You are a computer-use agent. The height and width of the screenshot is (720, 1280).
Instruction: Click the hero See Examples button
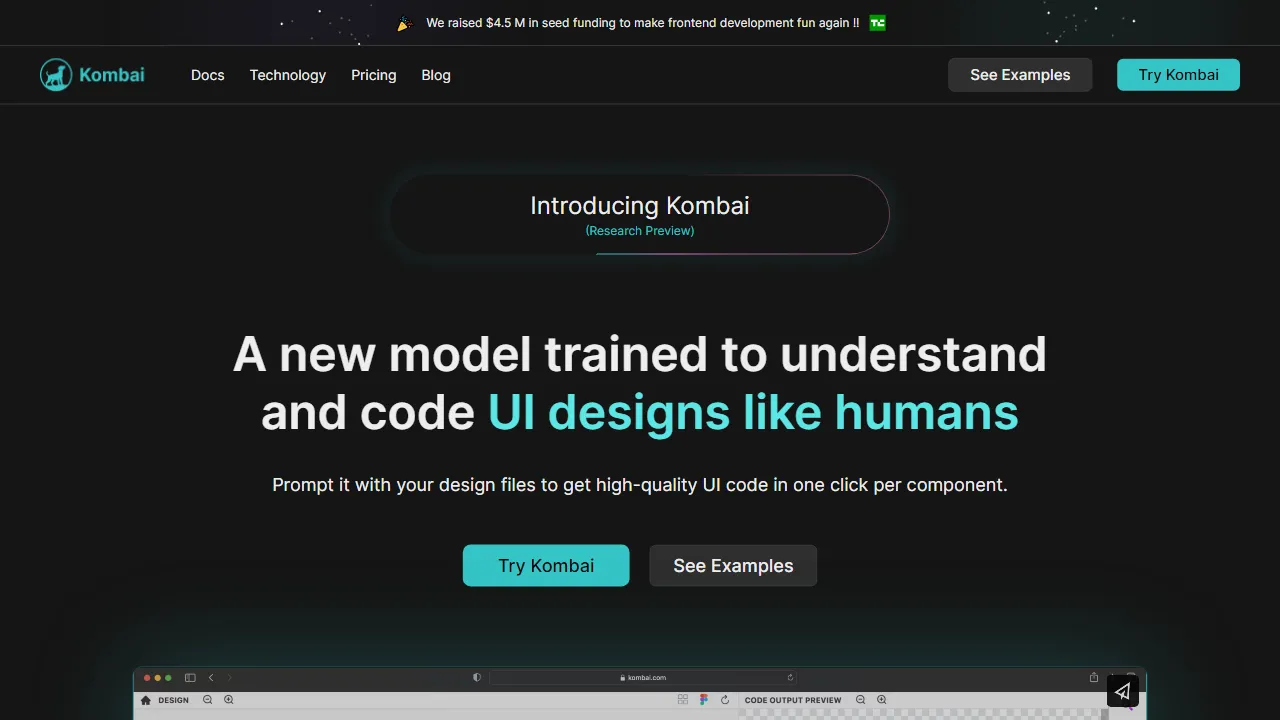point(733,565)
